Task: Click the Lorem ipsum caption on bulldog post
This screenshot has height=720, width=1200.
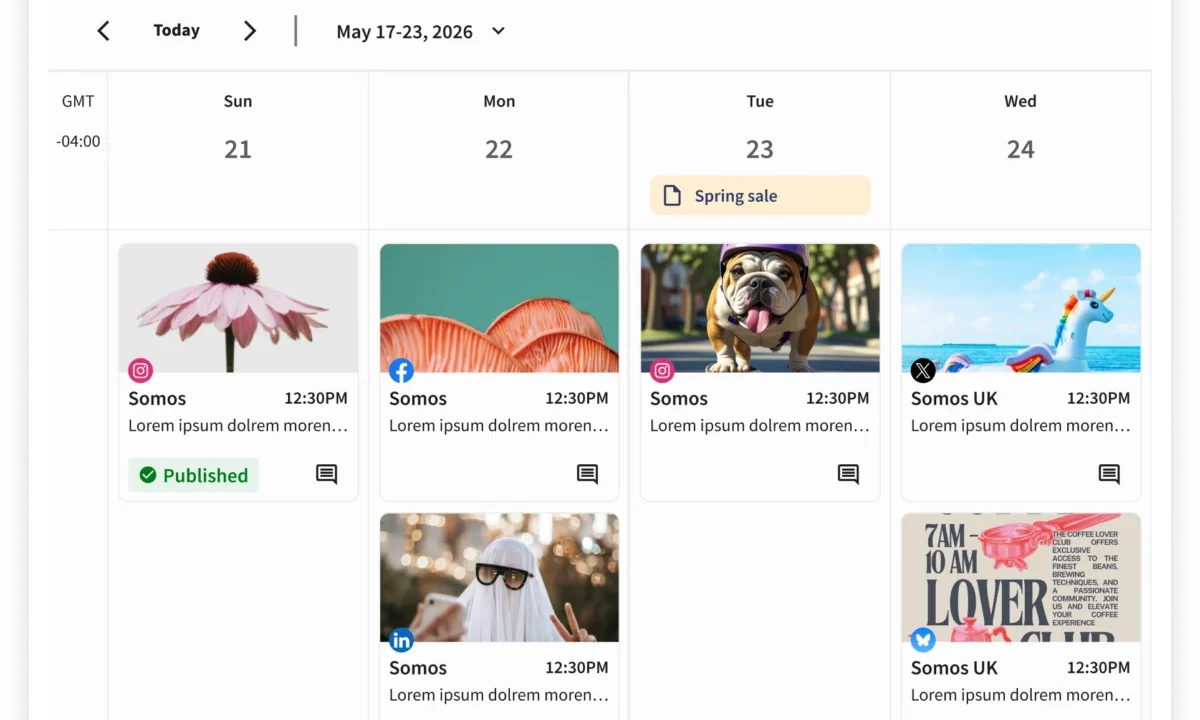Action: 760,426
